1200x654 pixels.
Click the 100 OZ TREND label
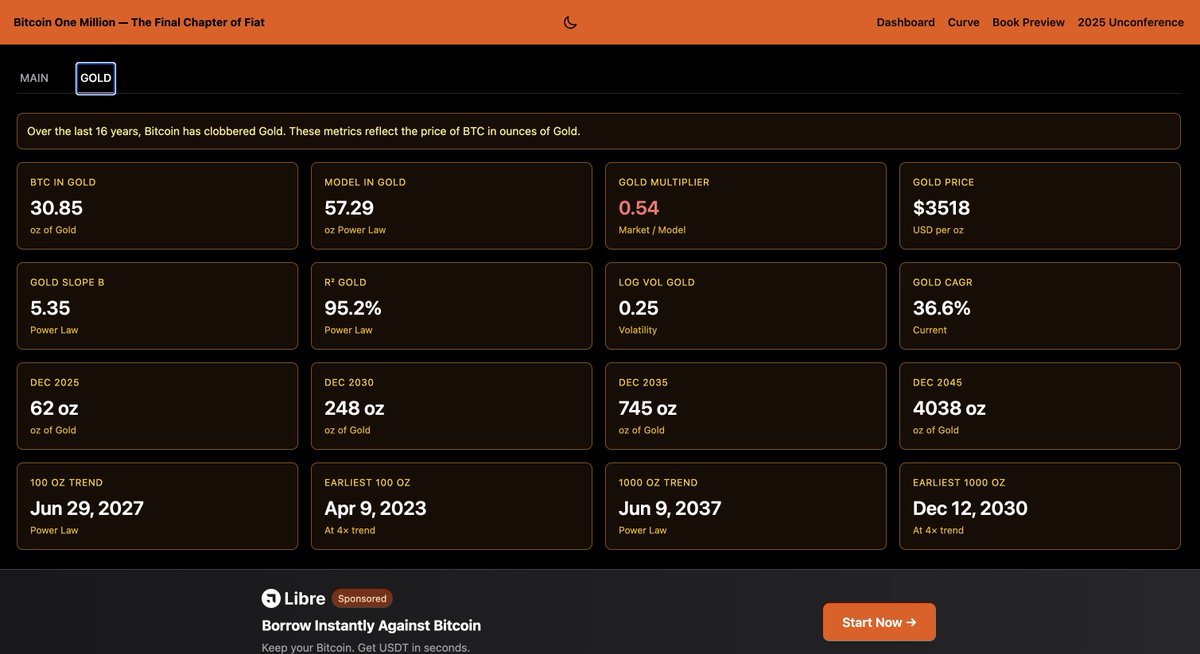pos(66,482)
